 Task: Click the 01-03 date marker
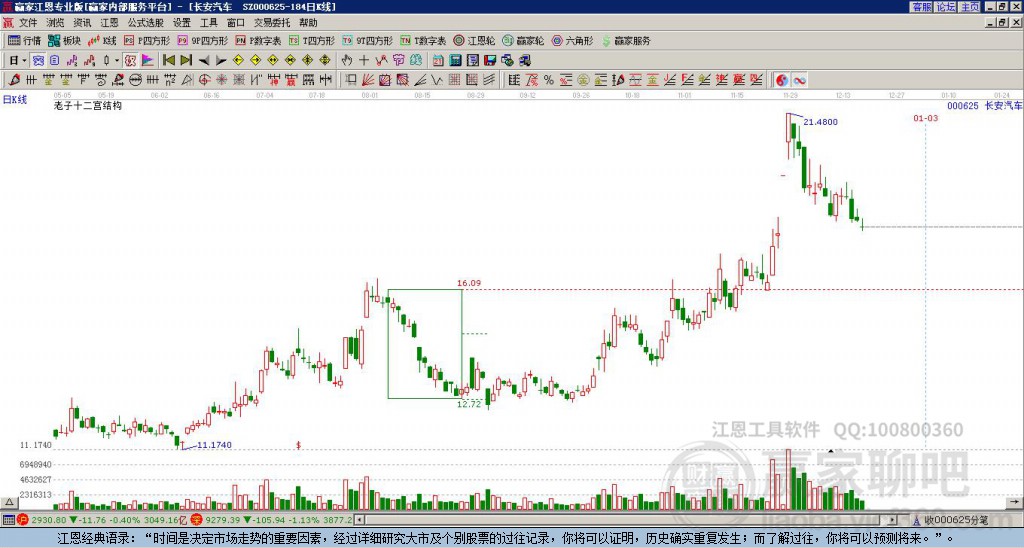[x=925, y=118]
